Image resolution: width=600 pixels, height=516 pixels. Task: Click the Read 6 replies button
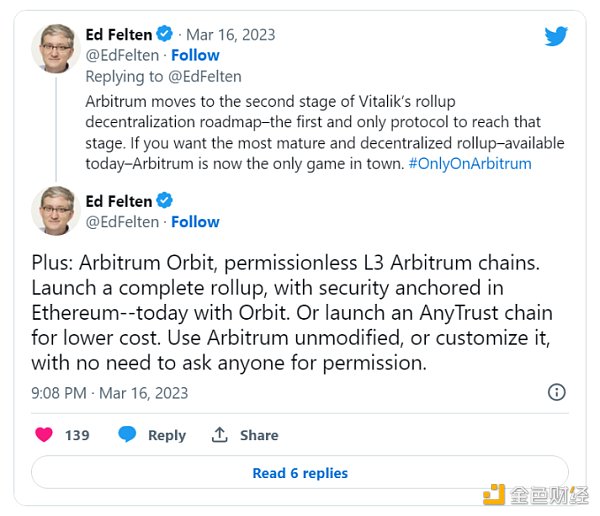tap(300, 473)
